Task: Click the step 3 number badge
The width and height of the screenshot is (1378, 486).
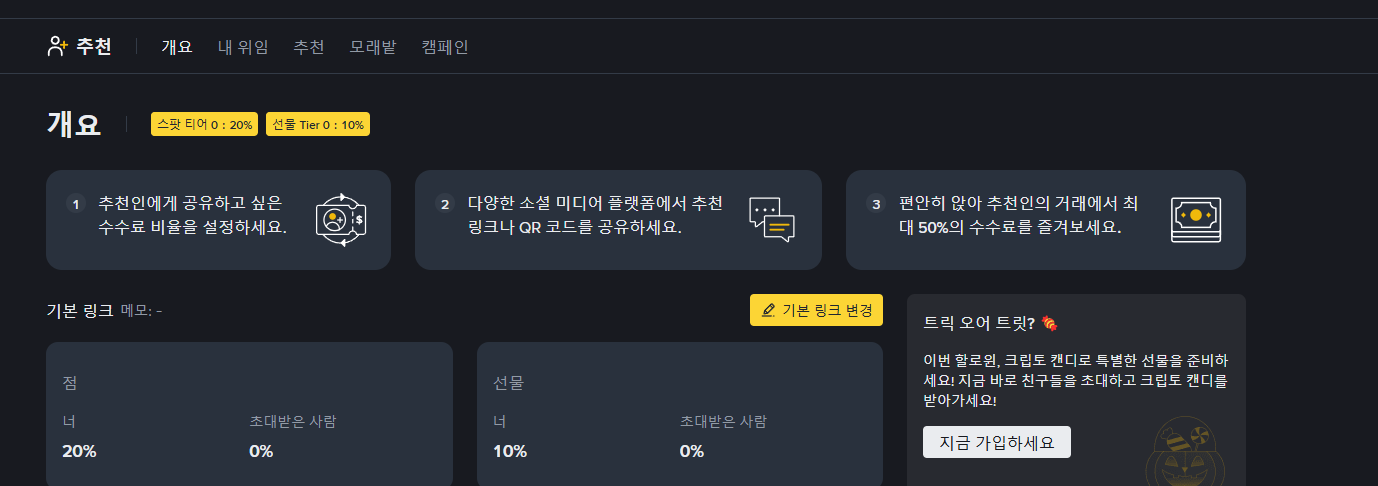Action: tap(876, 204)
